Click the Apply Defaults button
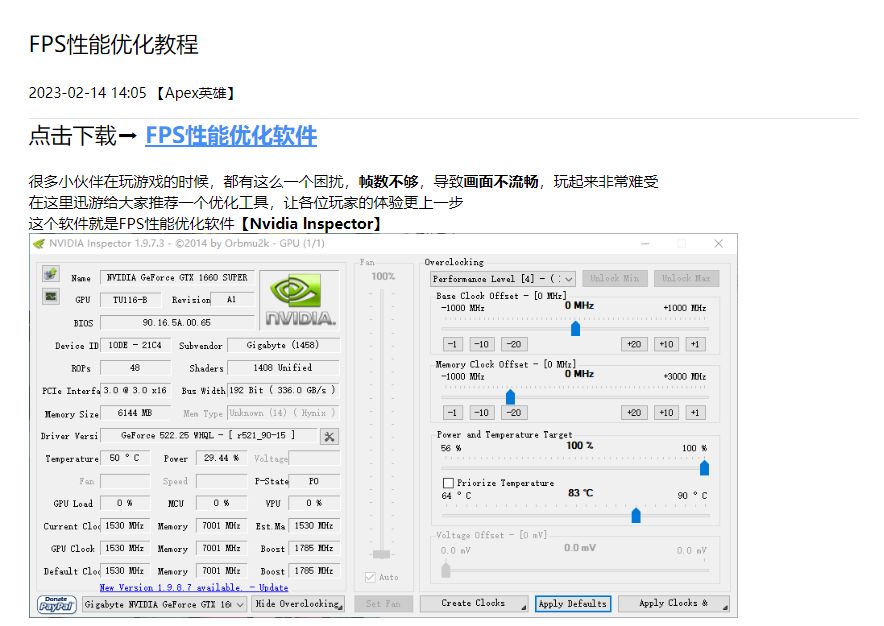The width and height of the screenshot is (884, 626). coord(573,603)
